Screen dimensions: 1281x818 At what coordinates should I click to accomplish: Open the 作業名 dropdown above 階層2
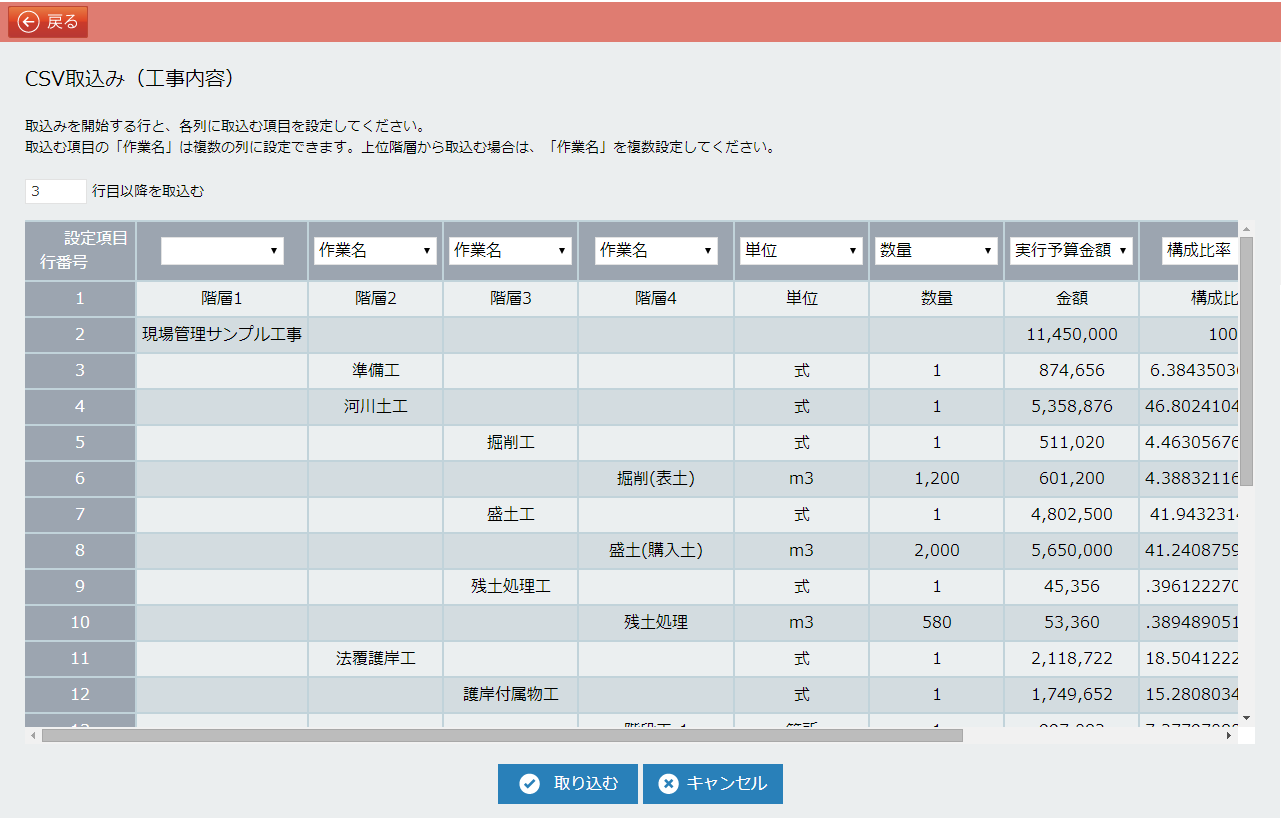coord(375,251)
